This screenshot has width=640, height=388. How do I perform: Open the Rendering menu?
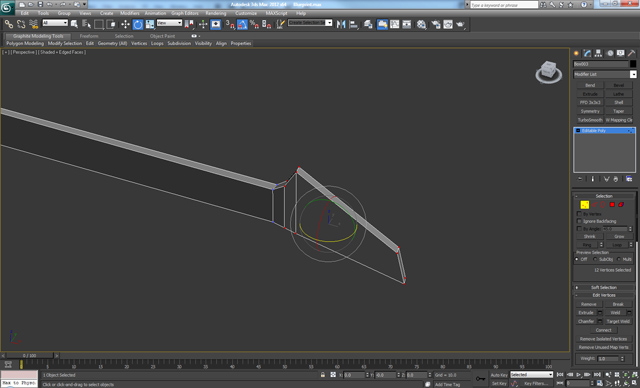click(x=216, y=13)
